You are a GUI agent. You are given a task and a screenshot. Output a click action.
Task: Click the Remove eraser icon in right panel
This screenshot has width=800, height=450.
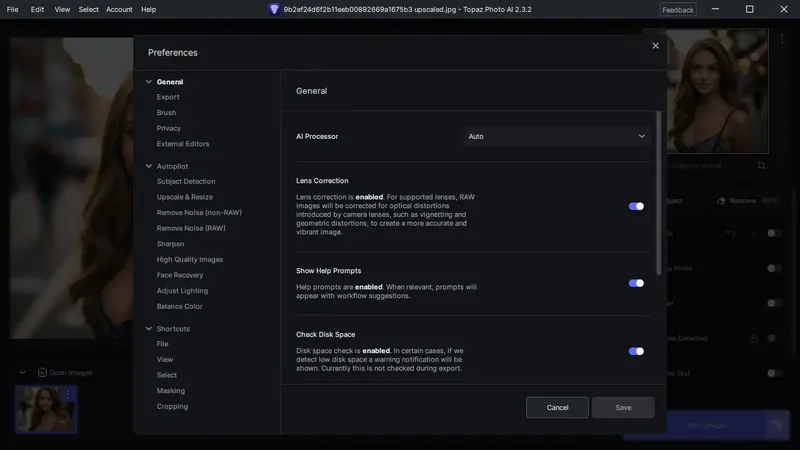tap(721, 201)
